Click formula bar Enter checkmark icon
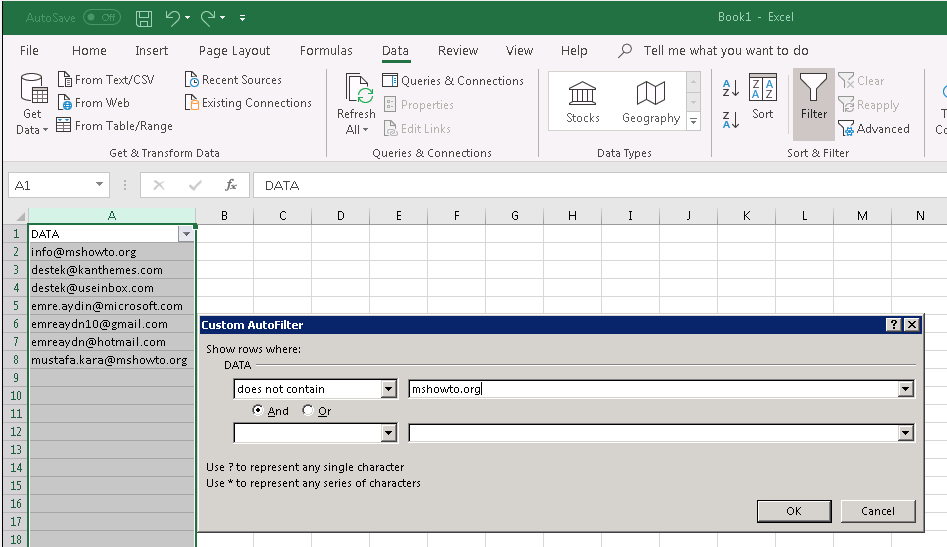Screen dimensions: 947x547 [x=195, y=185]
